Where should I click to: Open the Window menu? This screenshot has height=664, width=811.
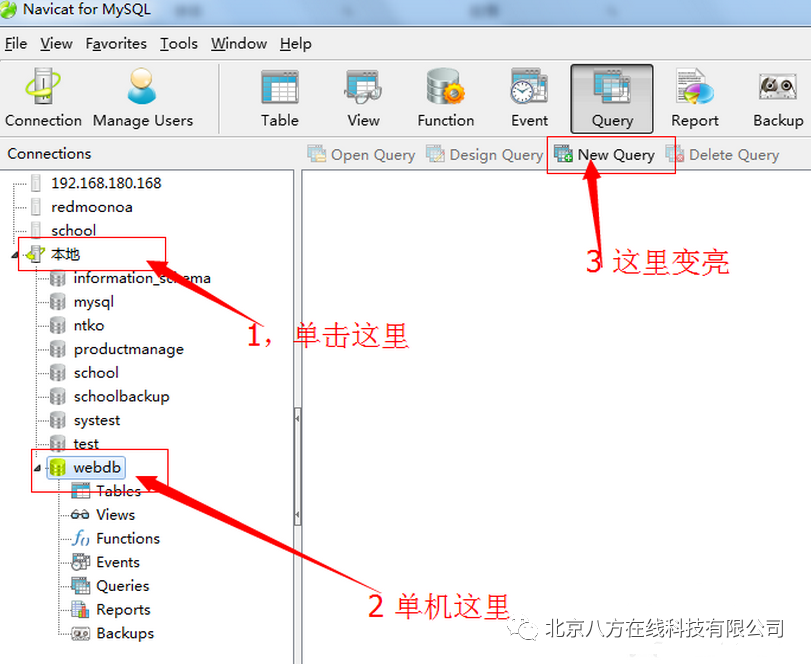pyautogui.click(x=238, y=43)
